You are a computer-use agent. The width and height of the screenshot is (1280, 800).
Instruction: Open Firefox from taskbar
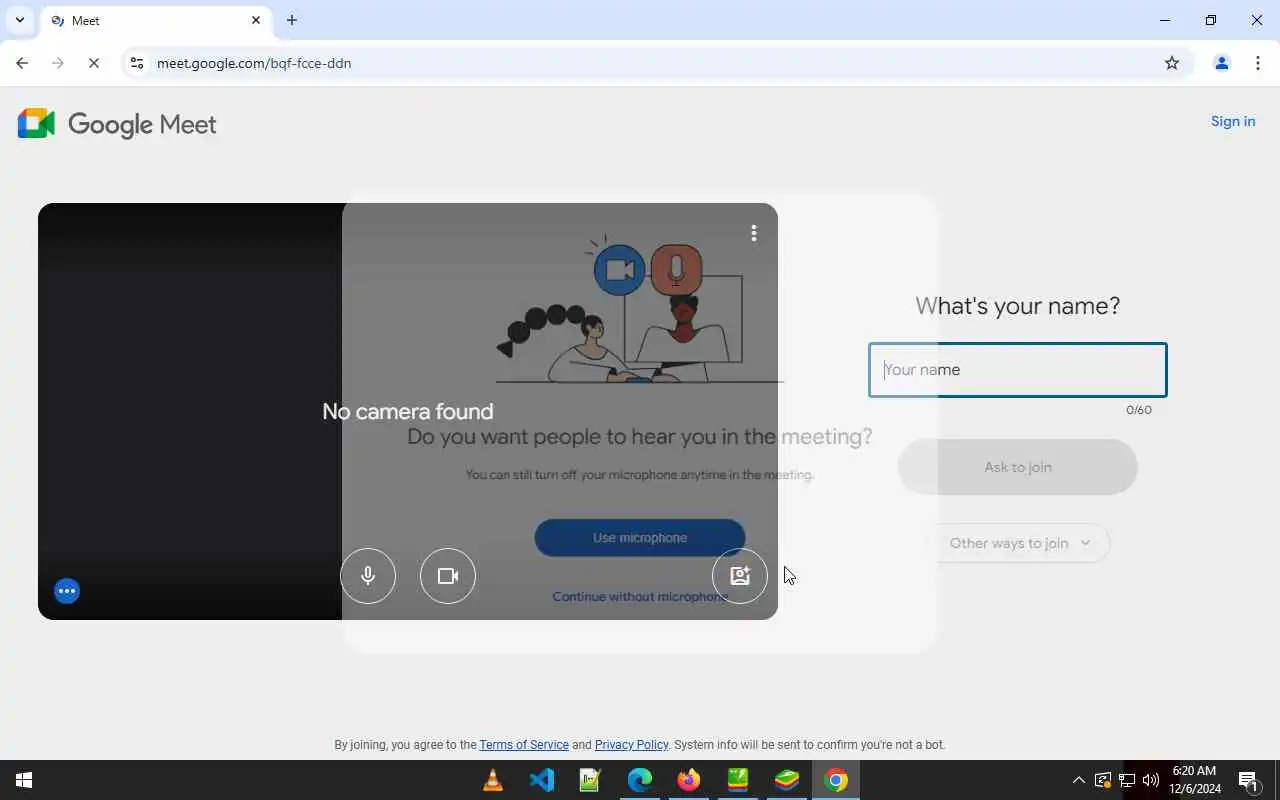[x=689, y=780]
